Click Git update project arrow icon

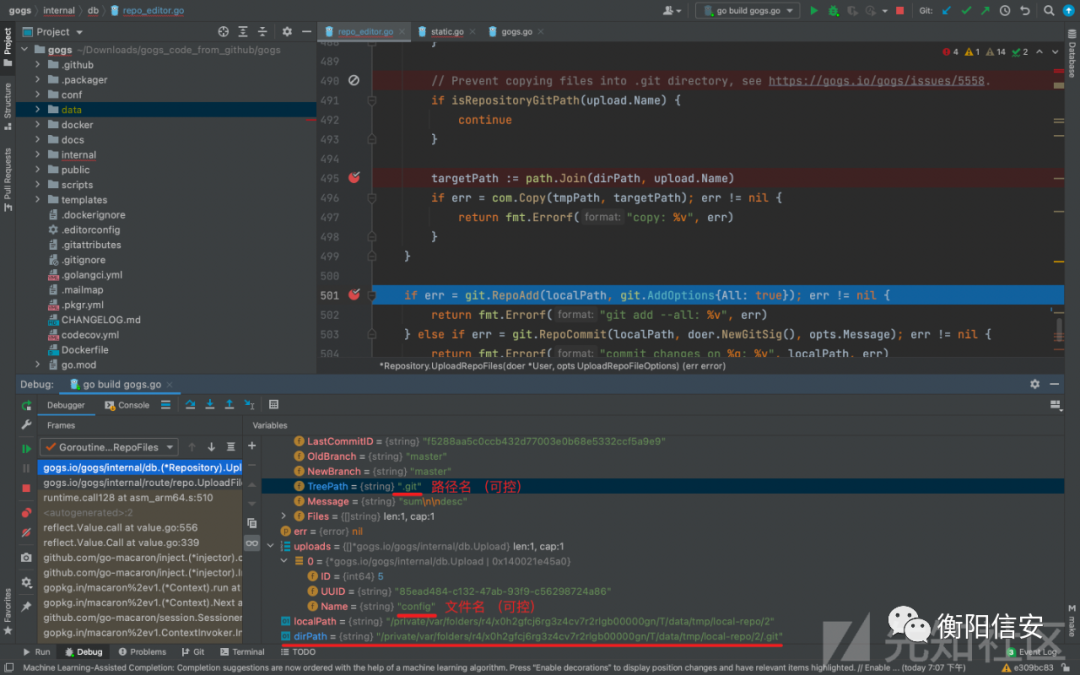946,11
